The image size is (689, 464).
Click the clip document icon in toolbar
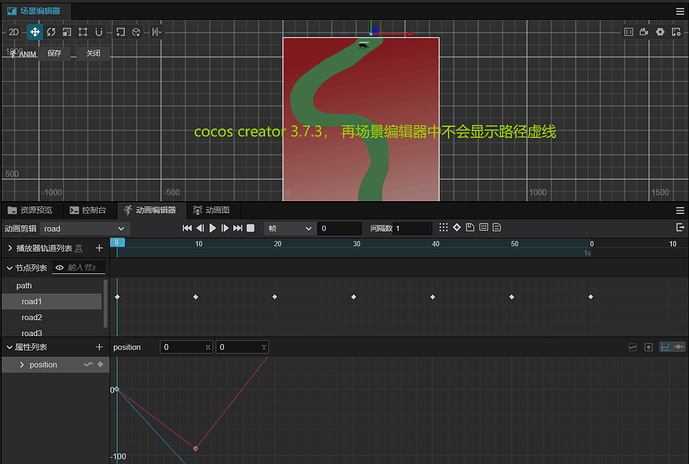click(497, 227)
